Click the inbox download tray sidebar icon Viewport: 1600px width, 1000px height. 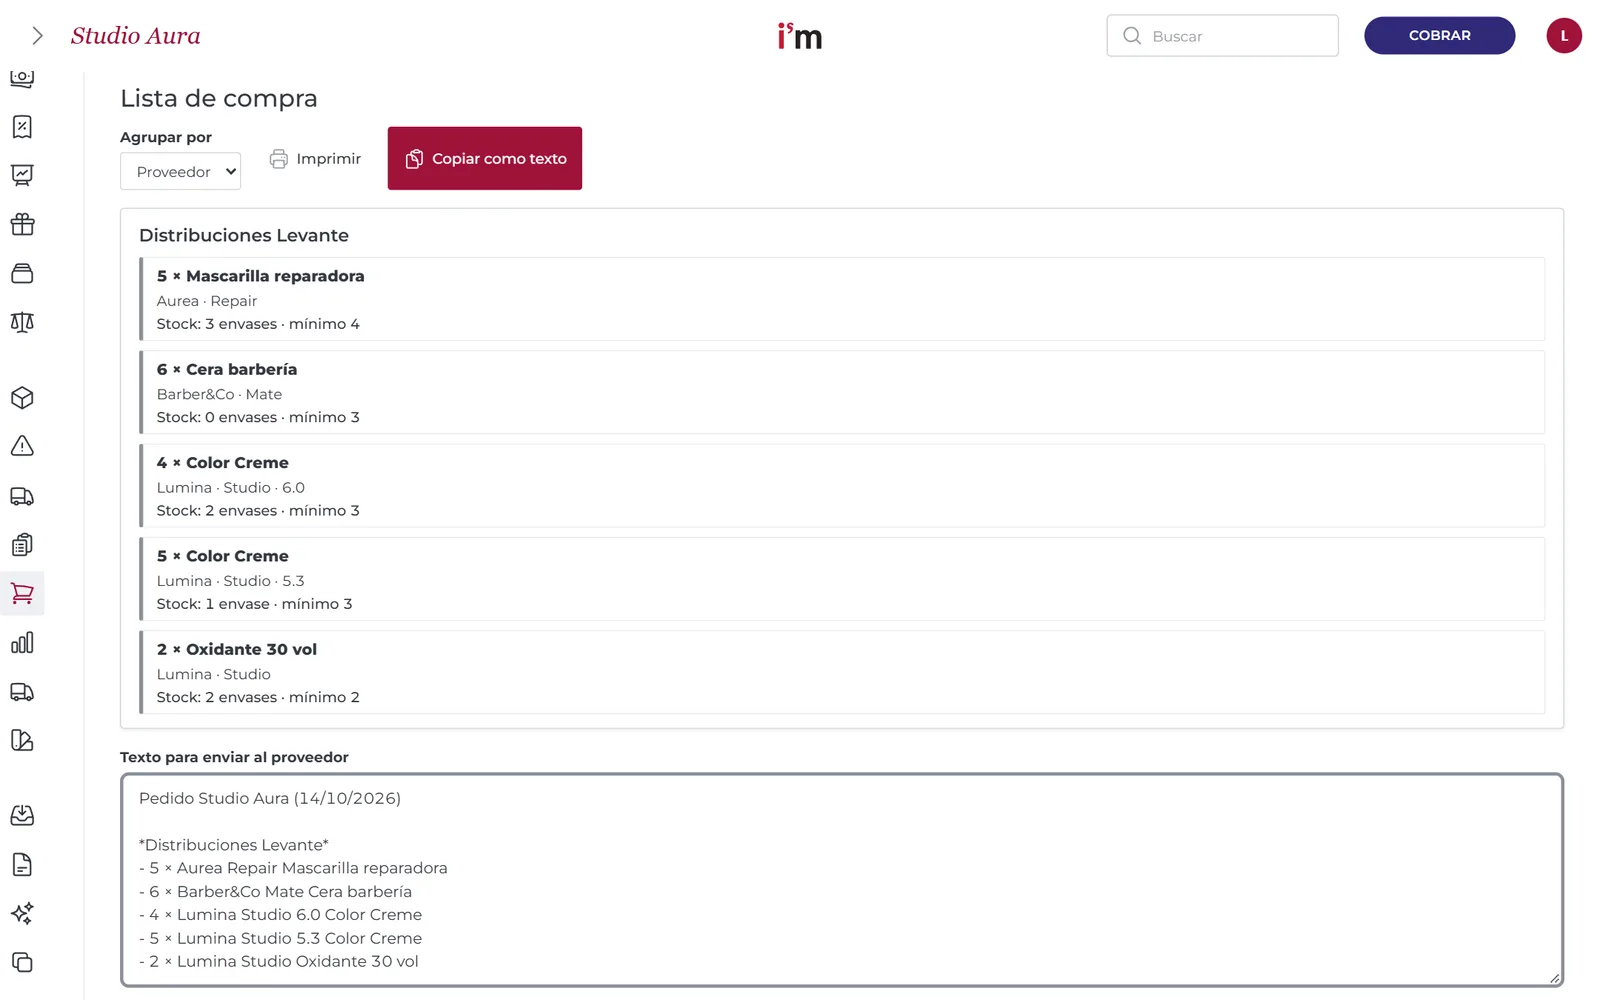[22, 816]
